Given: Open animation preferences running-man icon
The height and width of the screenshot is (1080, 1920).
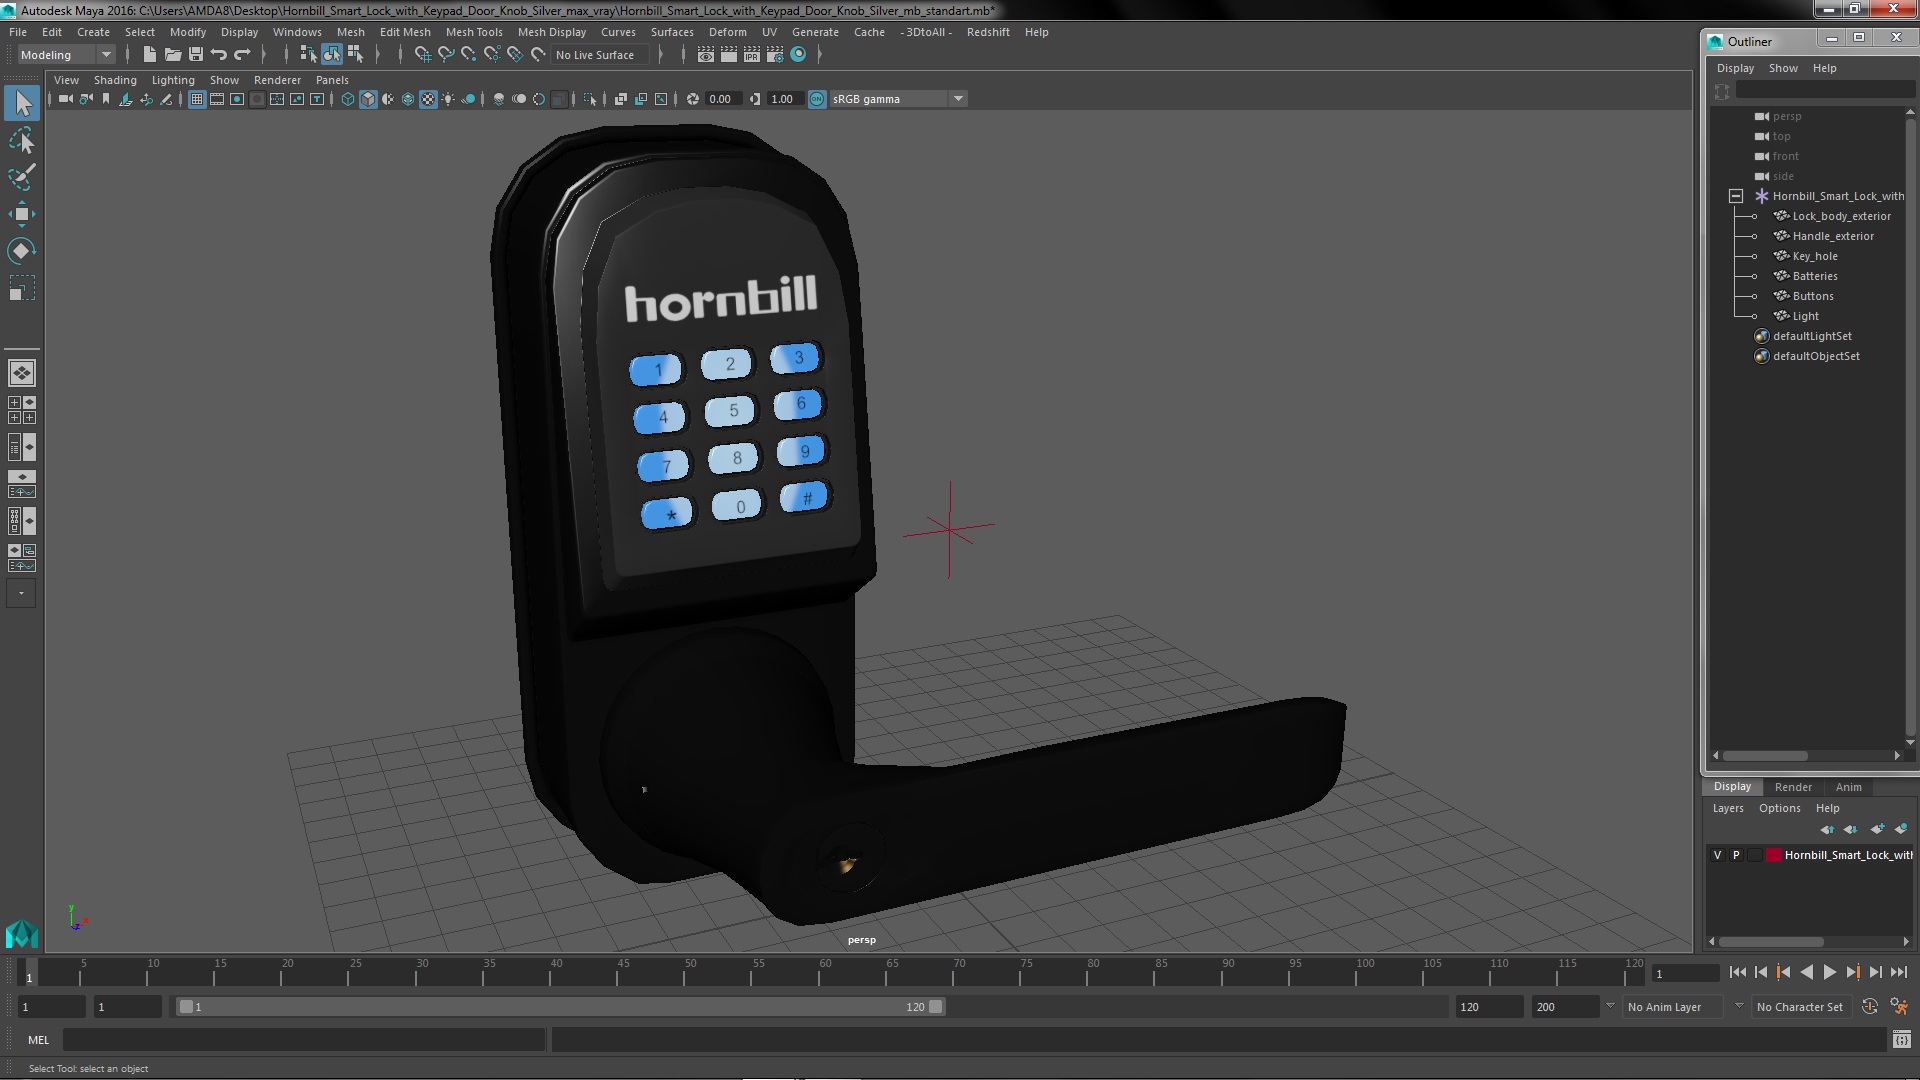Looking at the screenshot, I should 1899,1007.
